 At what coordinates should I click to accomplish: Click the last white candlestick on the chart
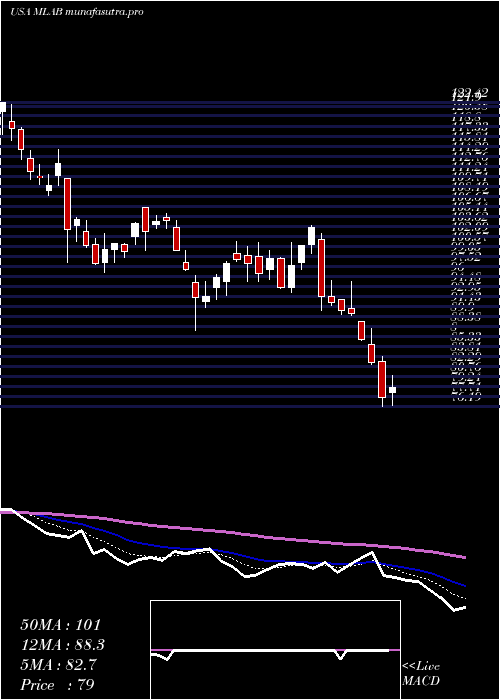click(392, 390)
